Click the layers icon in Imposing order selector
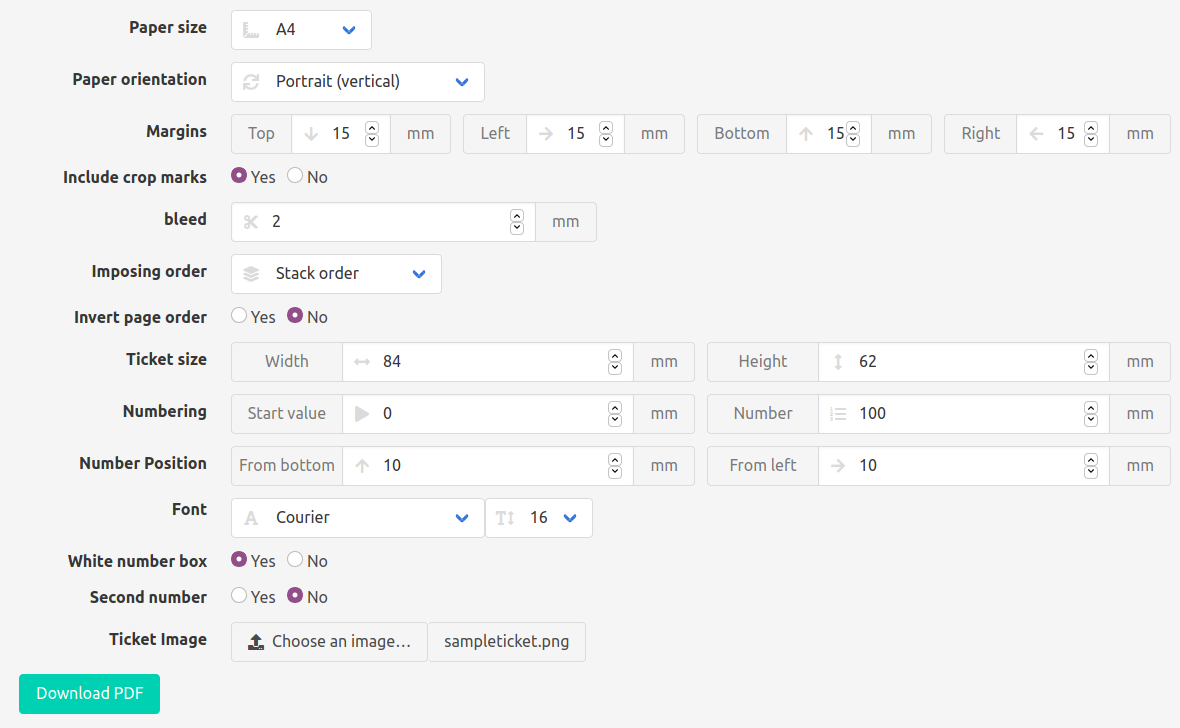Viewport: 1180px width, 728px height. point(251,274)
